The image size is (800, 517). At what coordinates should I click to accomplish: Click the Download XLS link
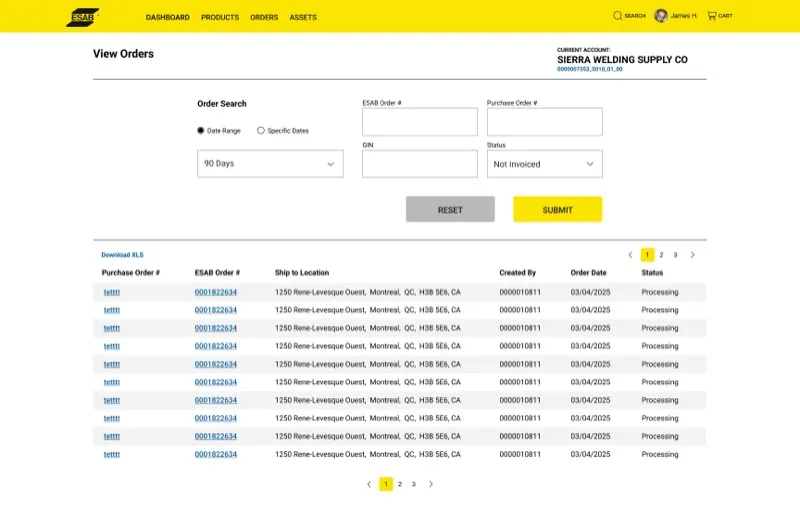[x=122, y=255]
